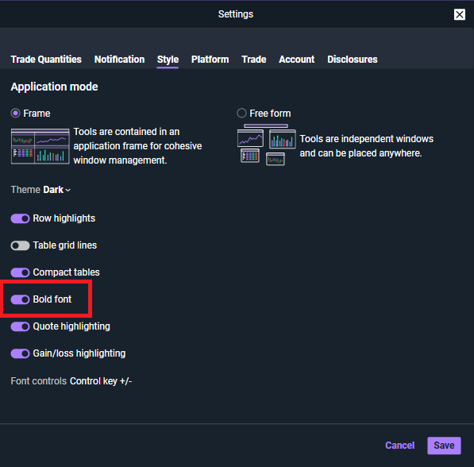Click the Cancel link

(x=400, y=446)
